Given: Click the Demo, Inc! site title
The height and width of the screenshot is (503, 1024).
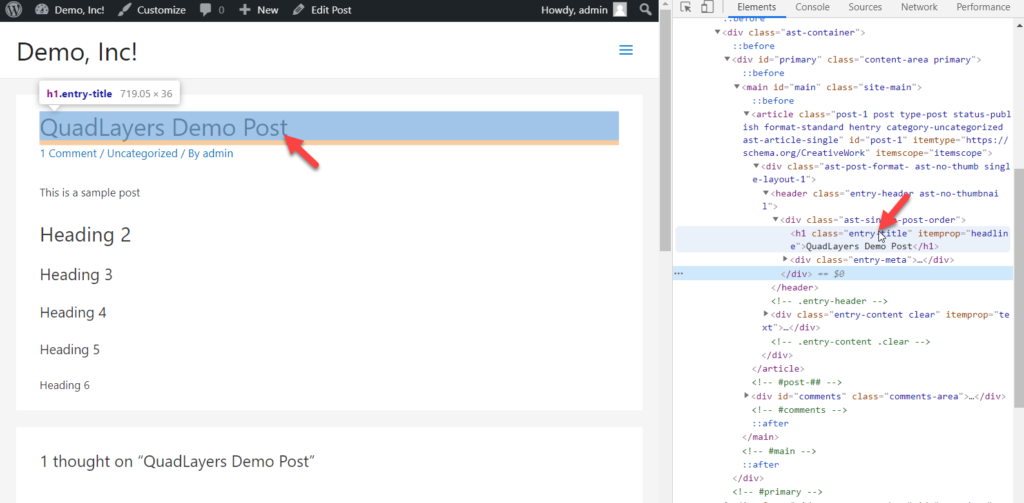Looking at the screenshot, I should (77, 52).
